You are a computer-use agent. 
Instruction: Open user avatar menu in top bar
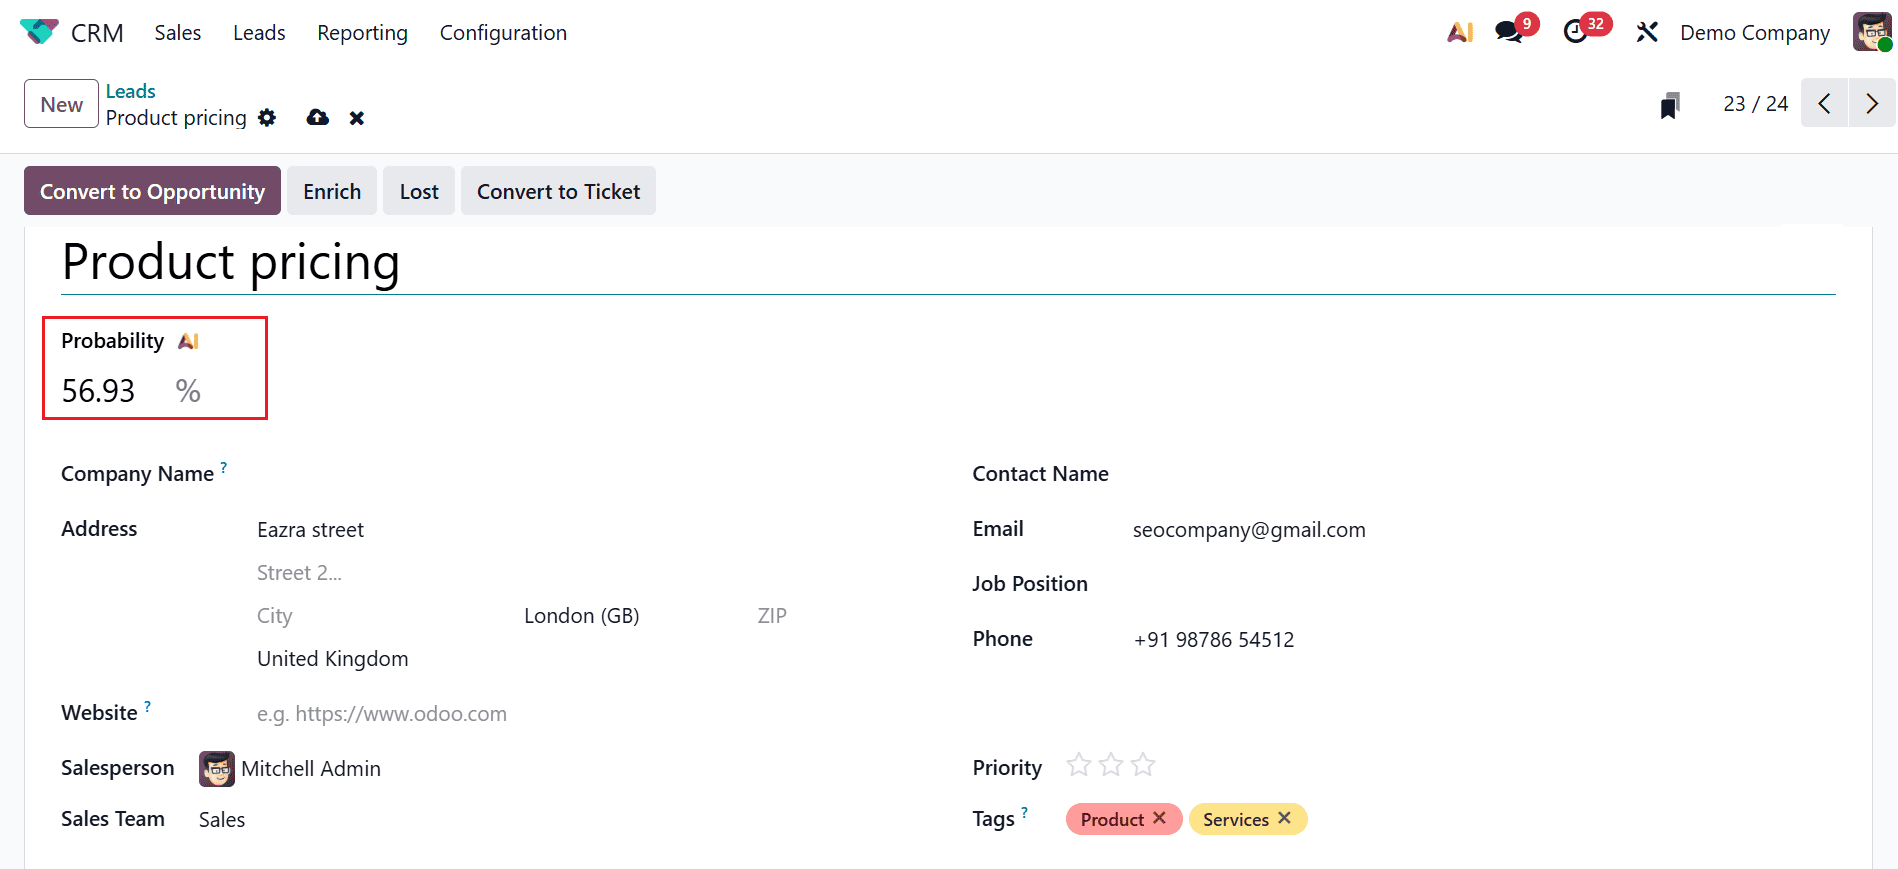1872,32
